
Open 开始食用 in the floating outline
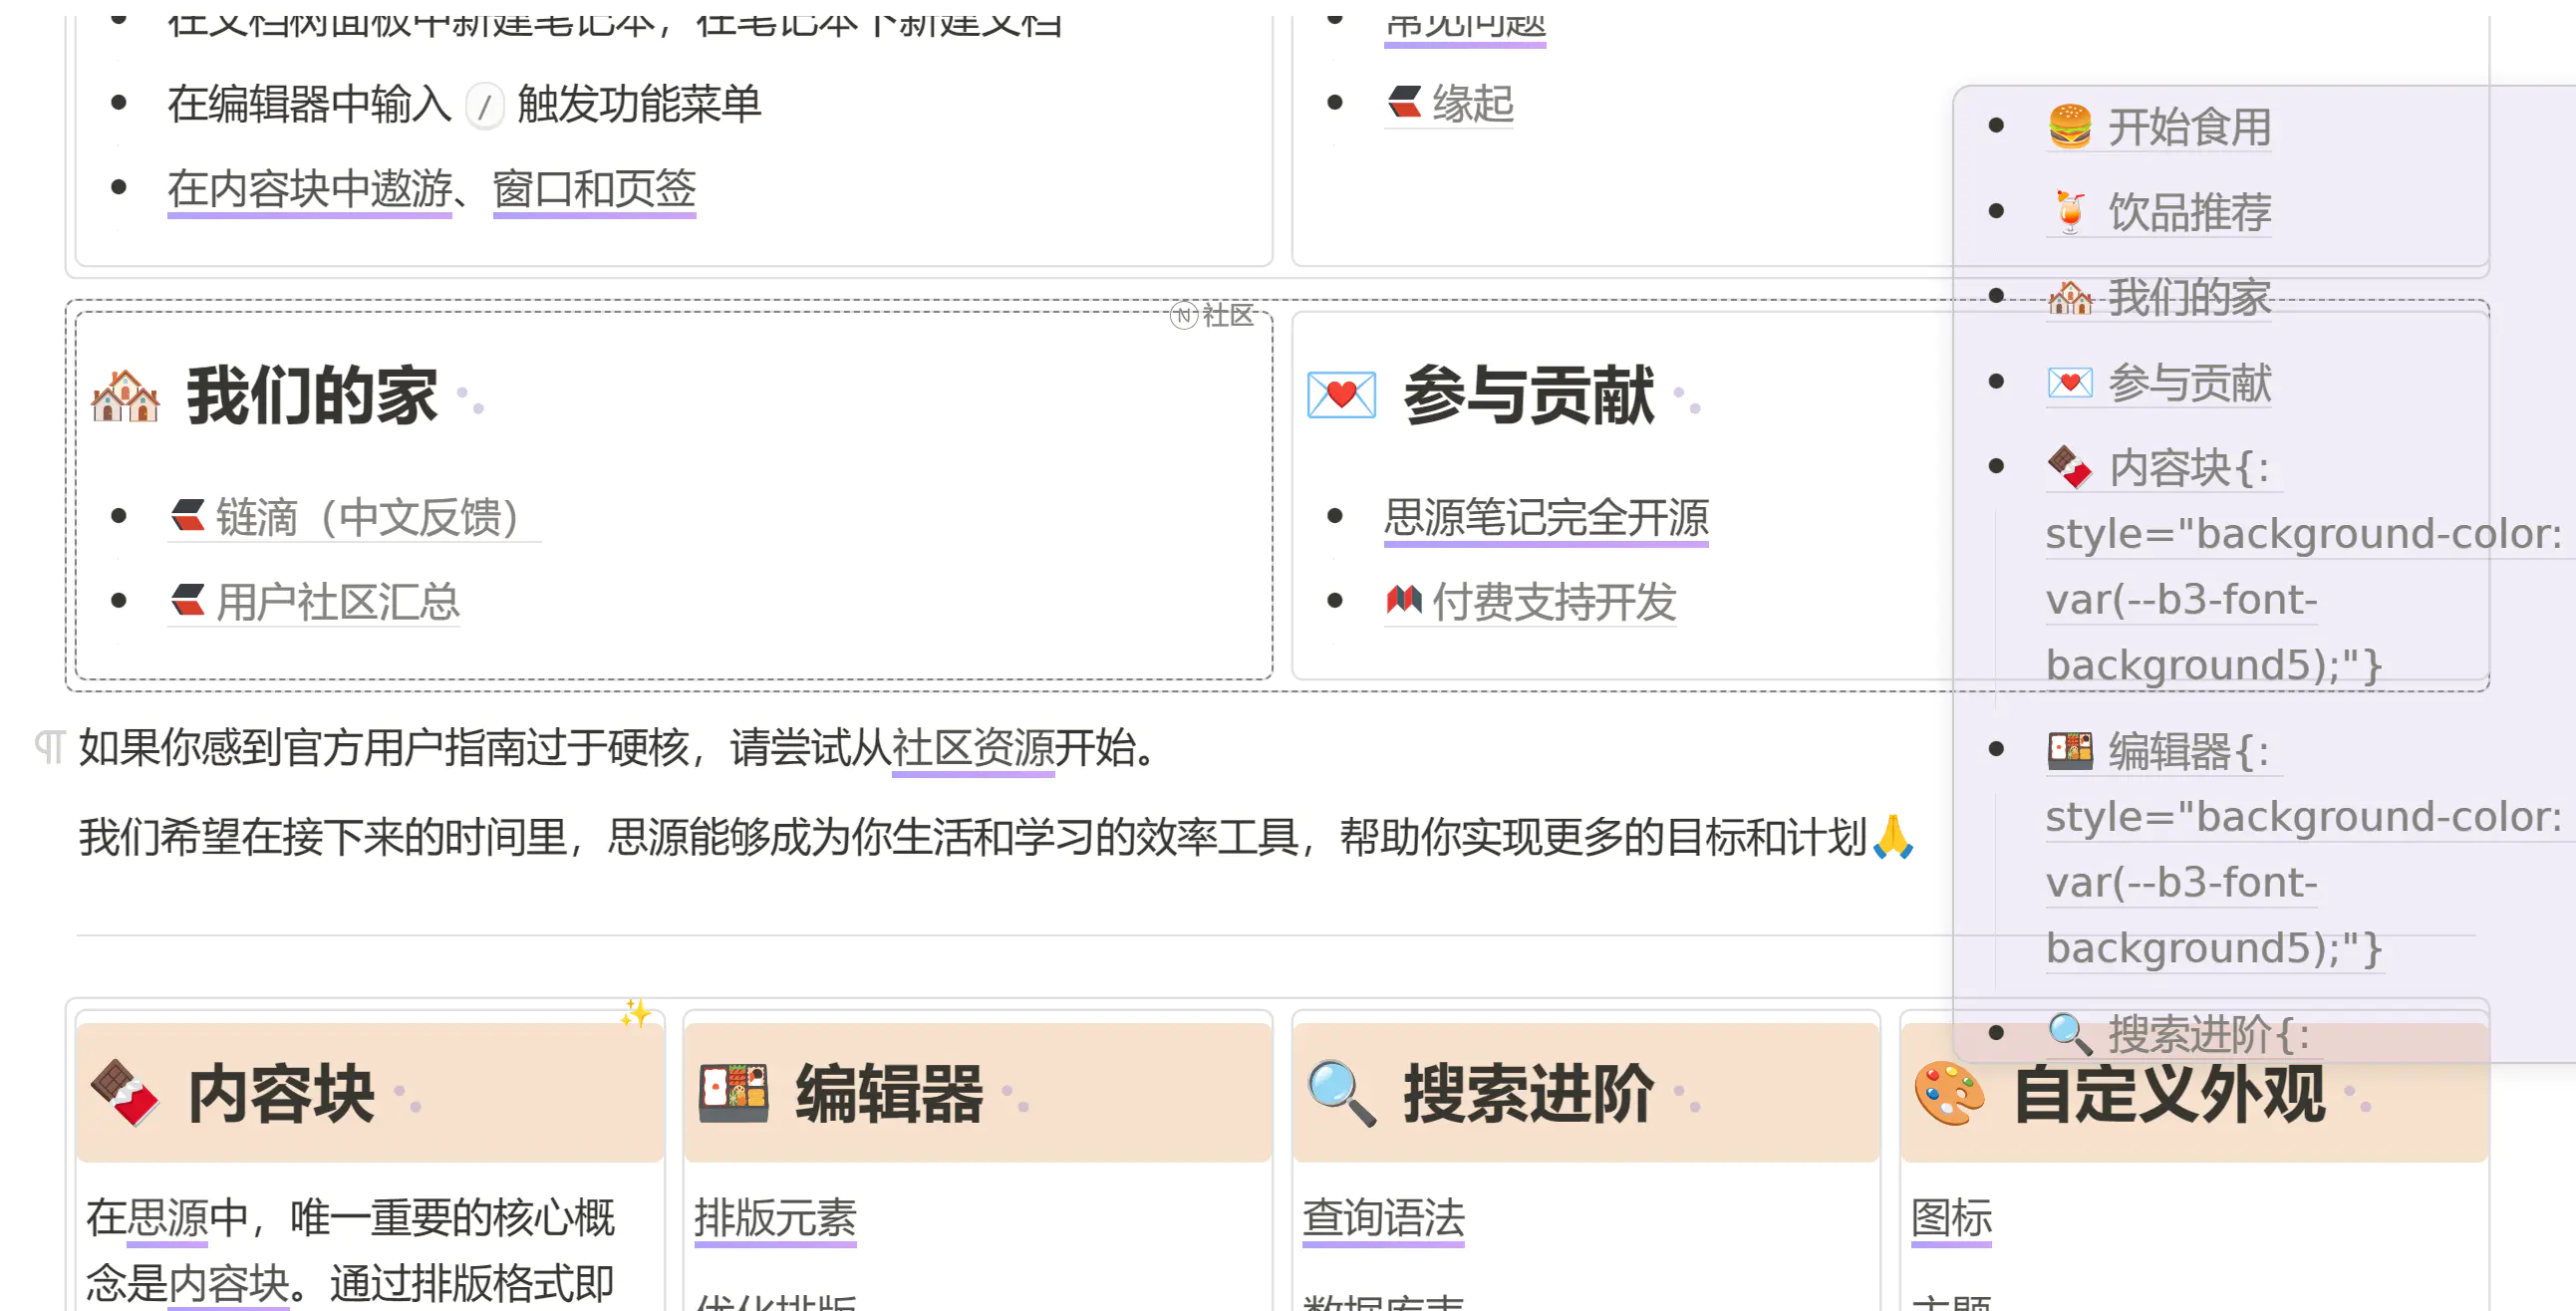coord(2188,128)
